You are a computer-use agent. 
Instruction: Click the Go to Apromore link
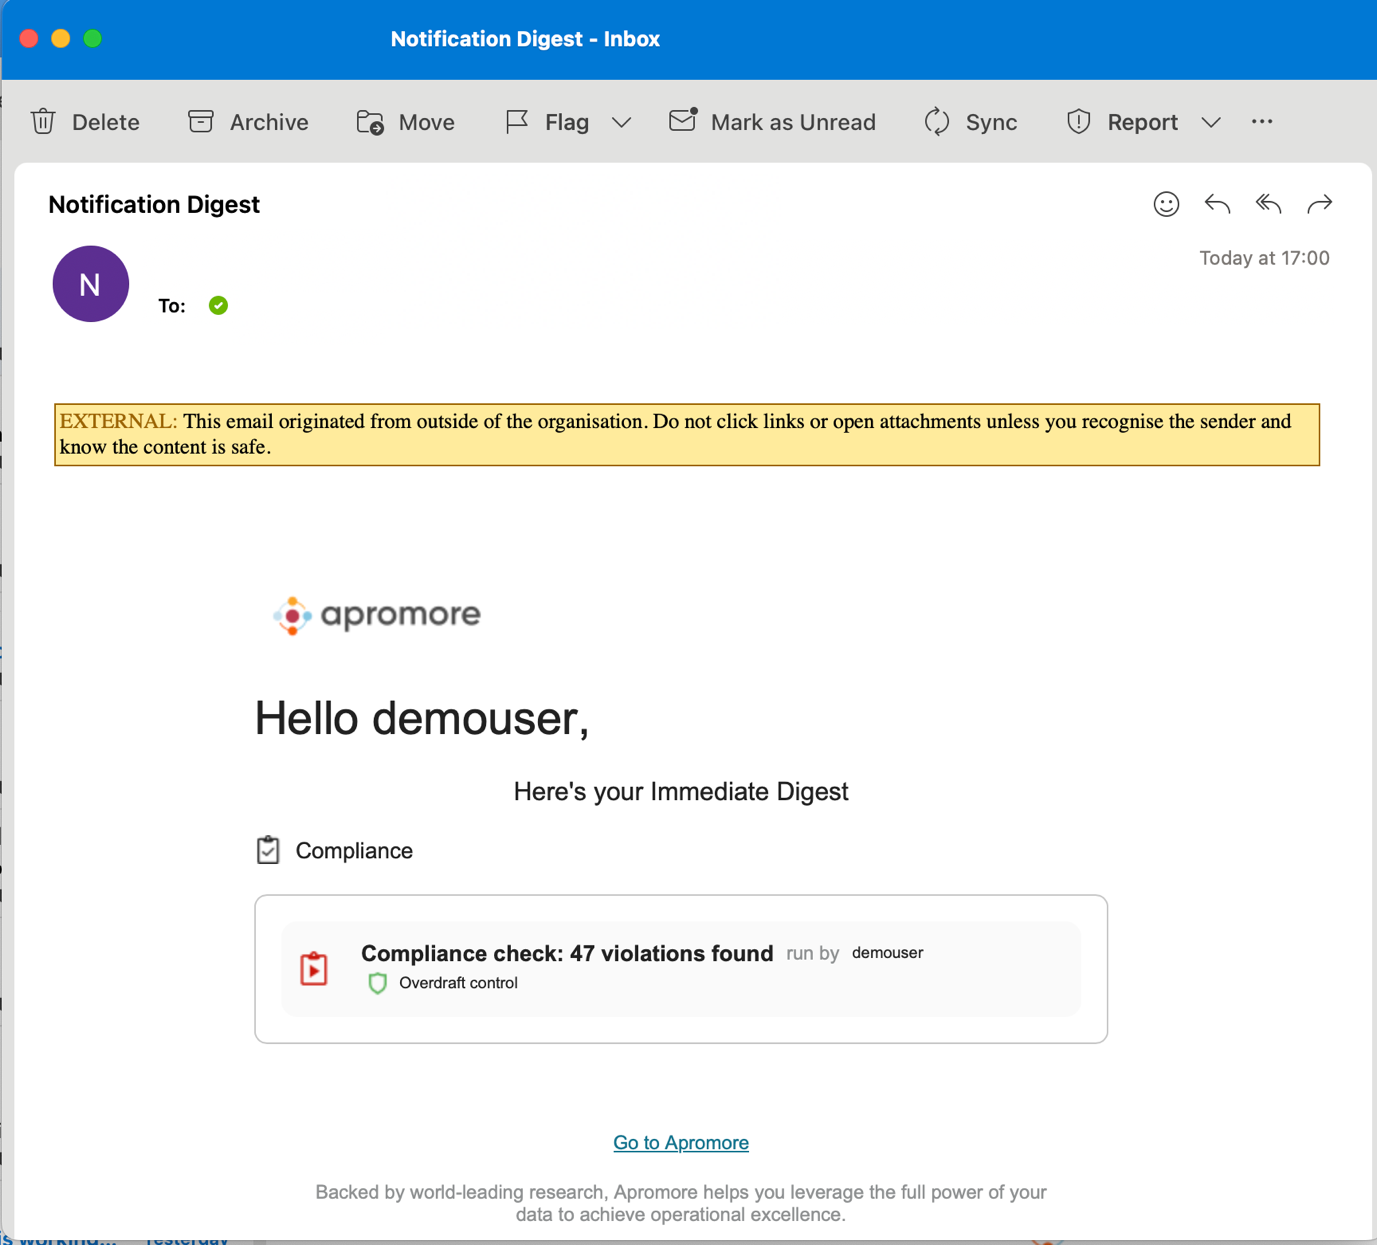[x=680, y=1142]
